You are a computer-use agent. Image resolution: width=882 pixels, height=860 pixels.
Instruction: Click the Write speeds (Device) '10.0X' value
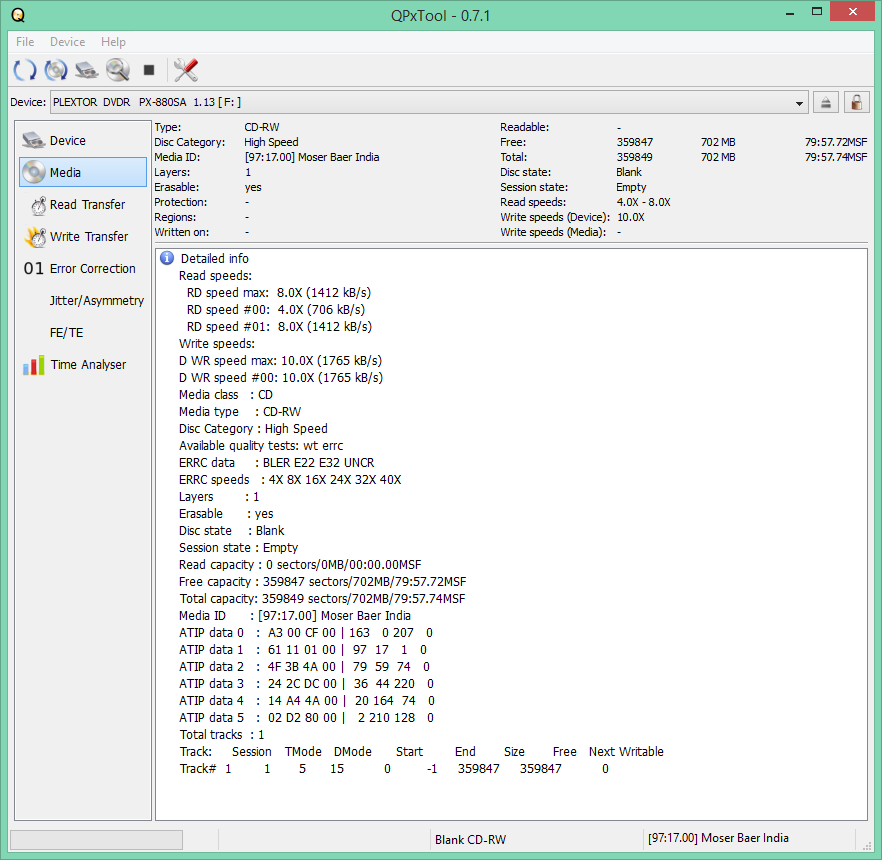coord(631,217)
